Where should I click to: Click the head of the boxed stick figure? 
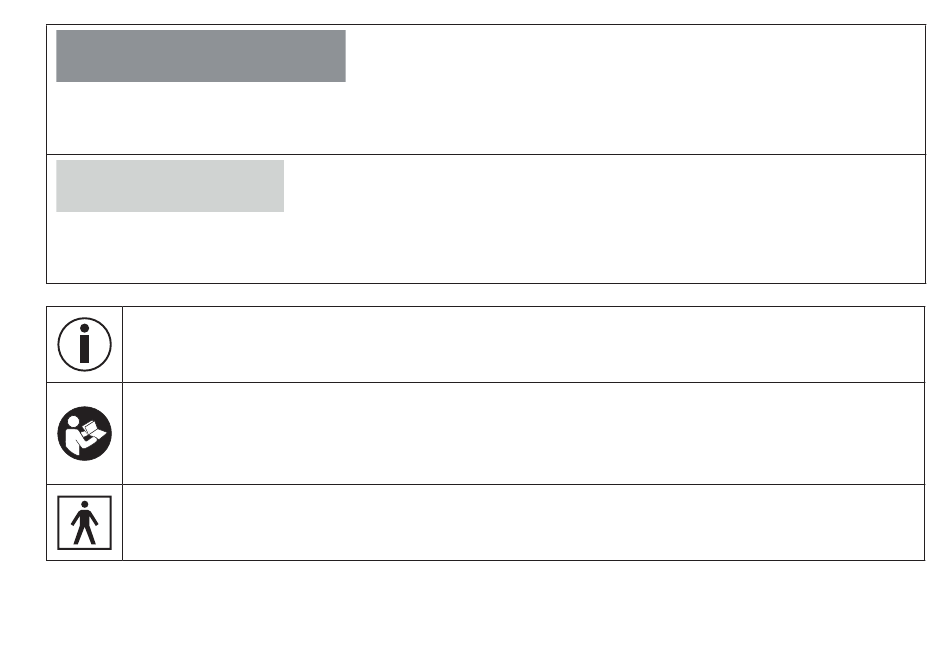click(84, 504)
